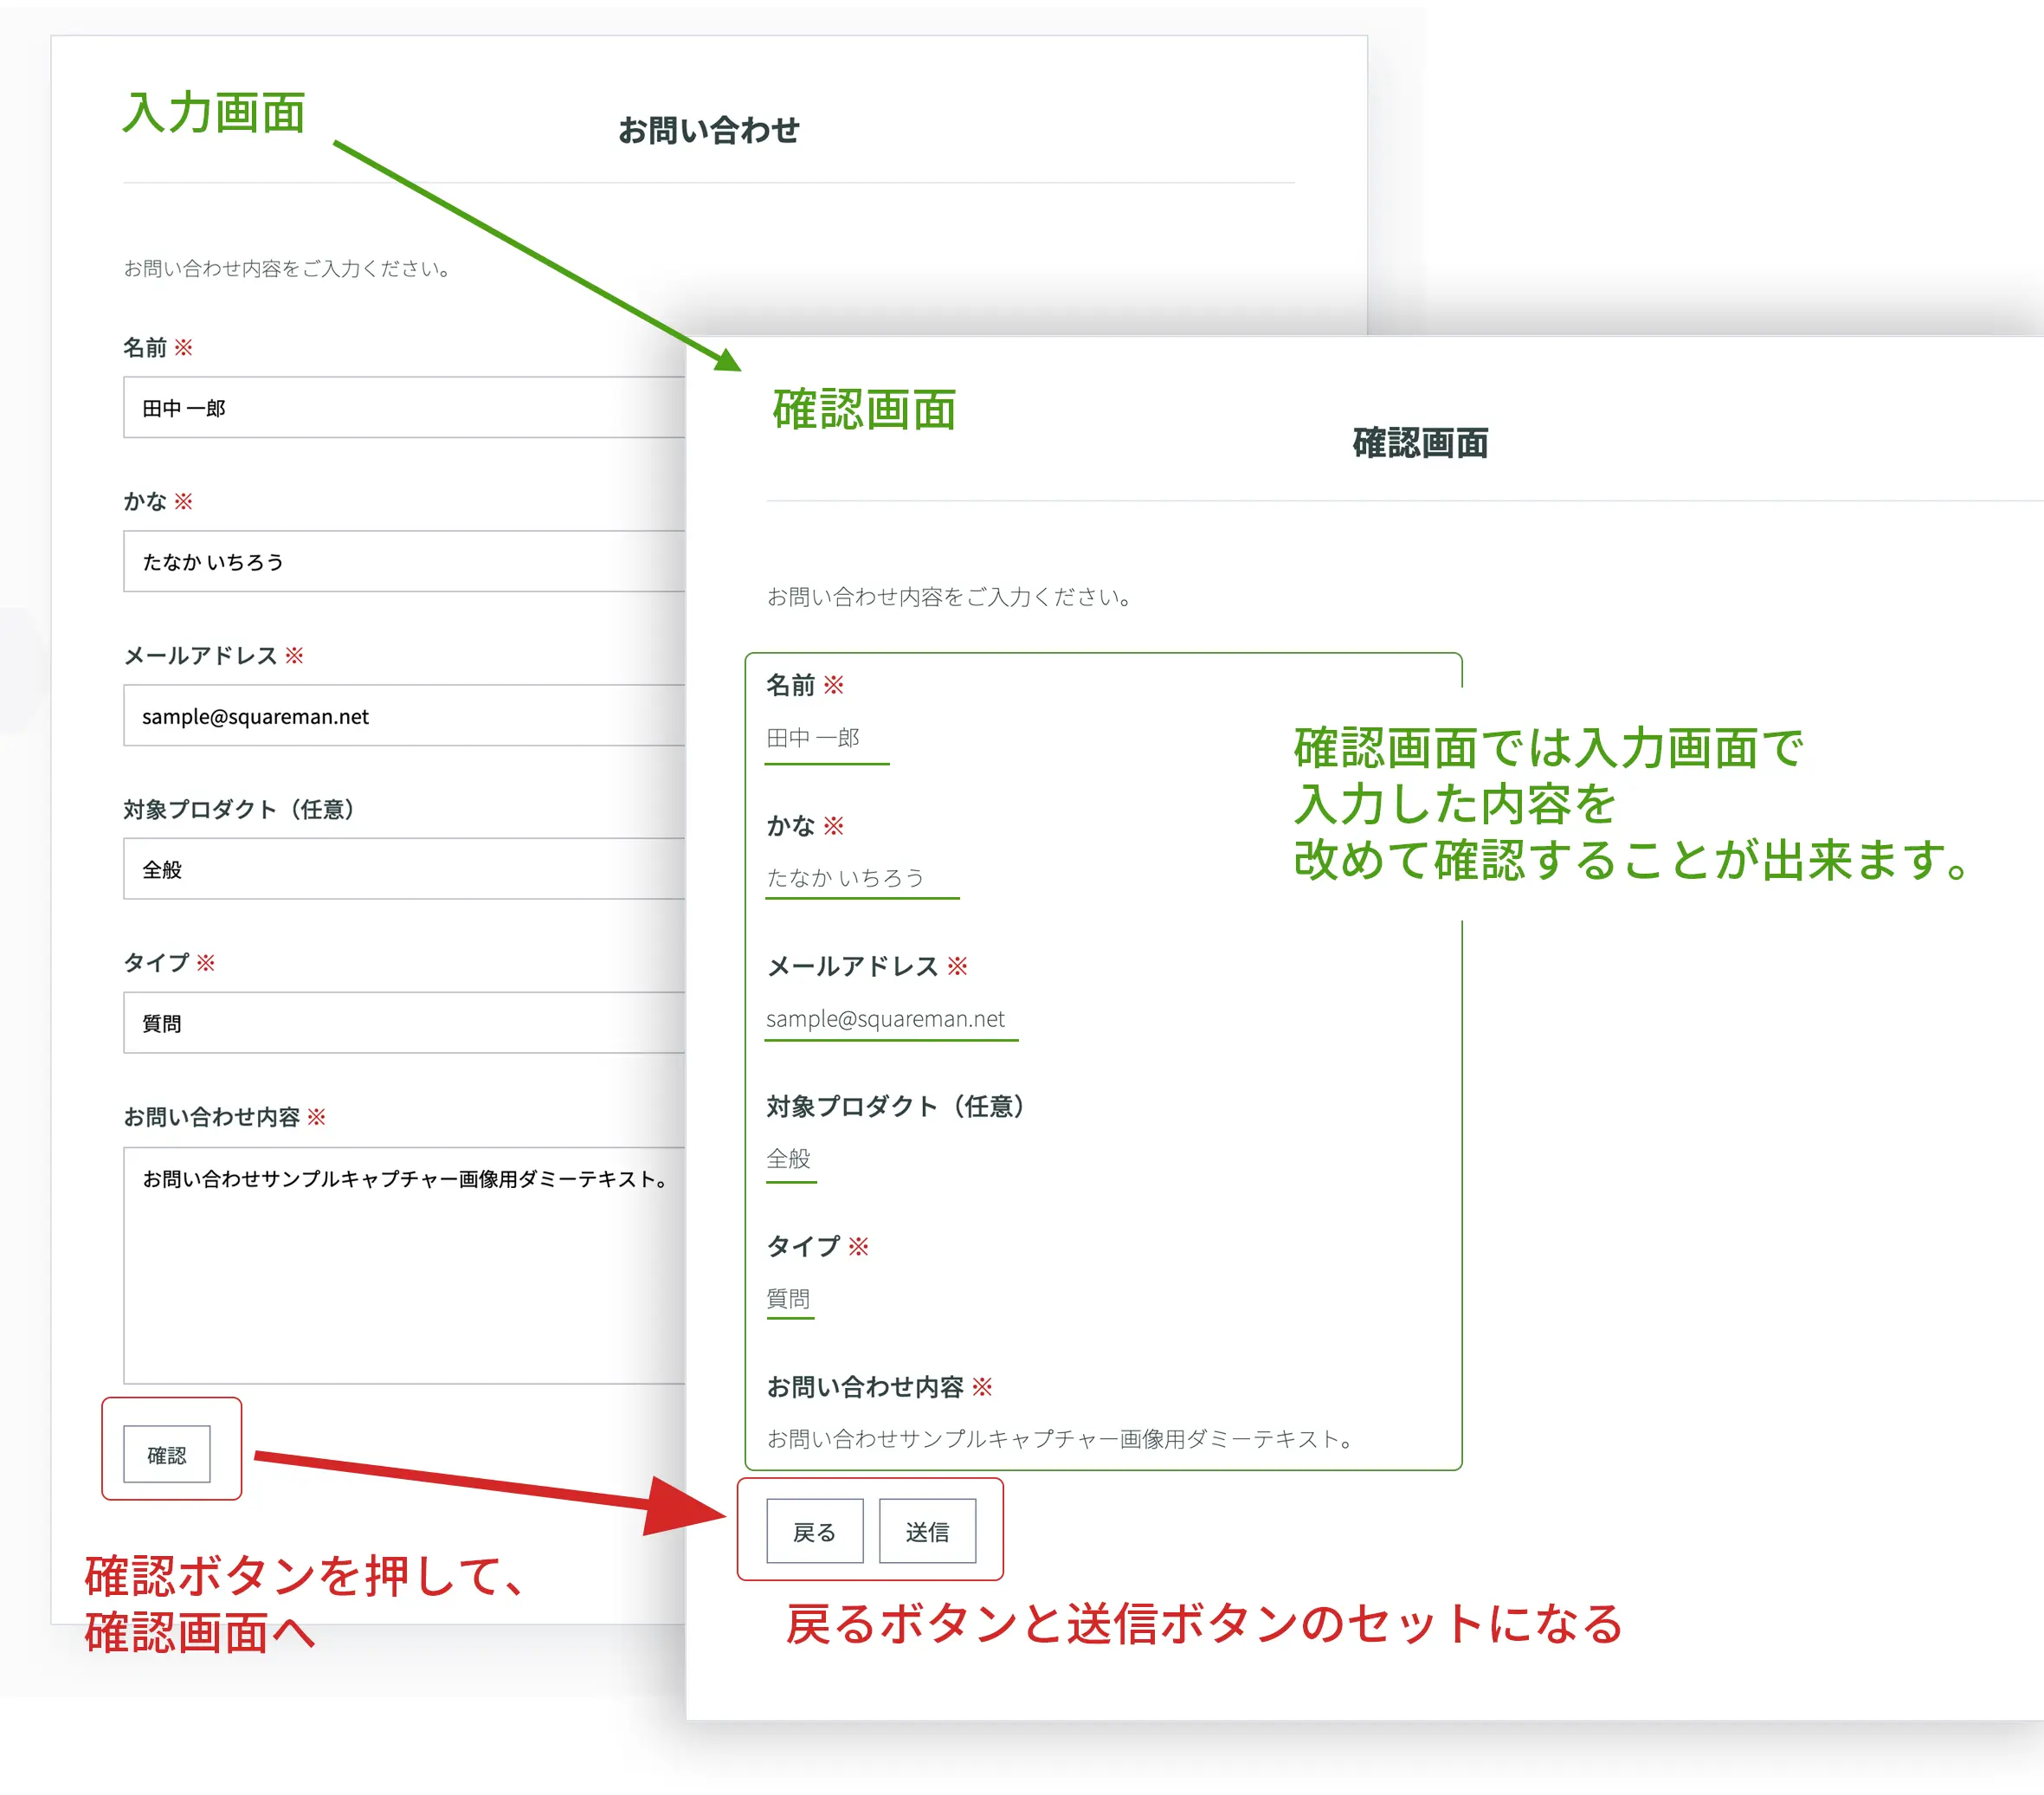2044x1795 pixels.
Task: Click the 名前 label on the input form
Action: [145, 347]
